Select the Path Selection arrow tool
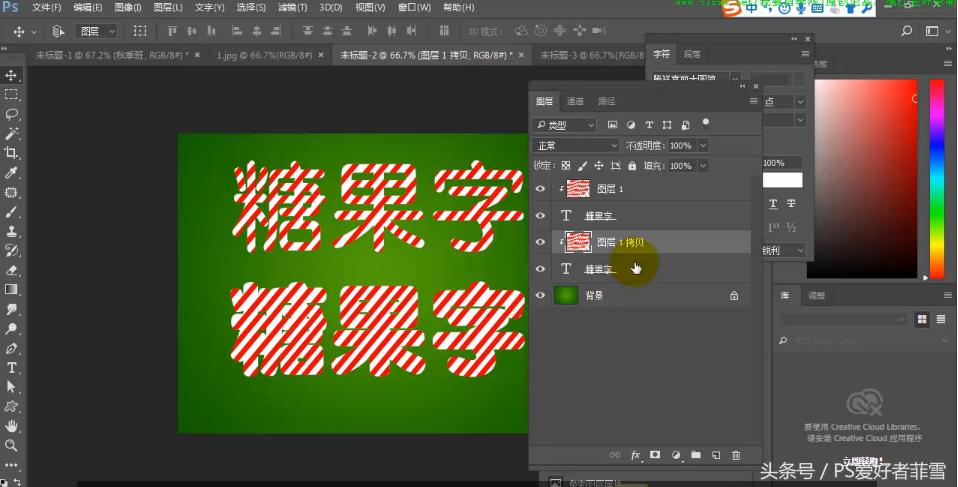Image resolution: width=958 pixels, height=487 pixels. (11, 387)
